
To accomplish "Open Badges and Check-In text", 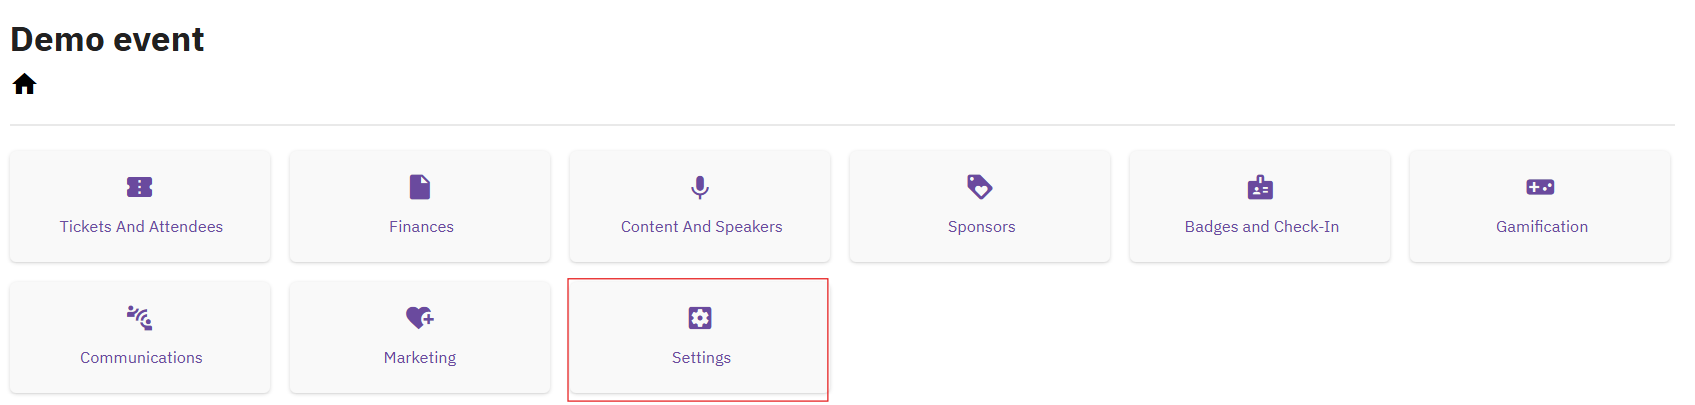I will click(1261, 227).
